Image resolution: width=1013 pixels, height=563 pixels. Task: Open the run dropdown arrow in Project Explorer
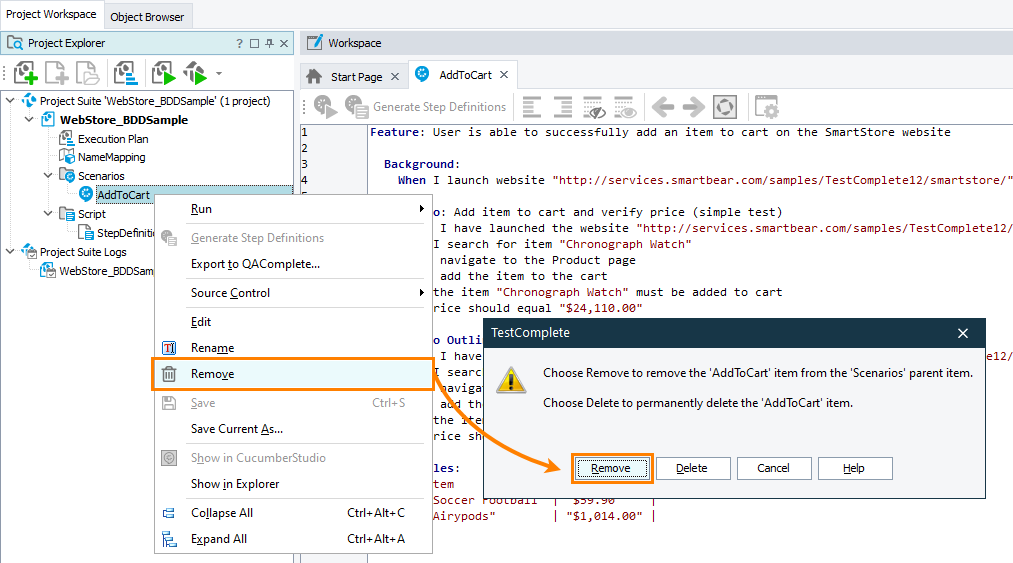[x=219, y=74]
